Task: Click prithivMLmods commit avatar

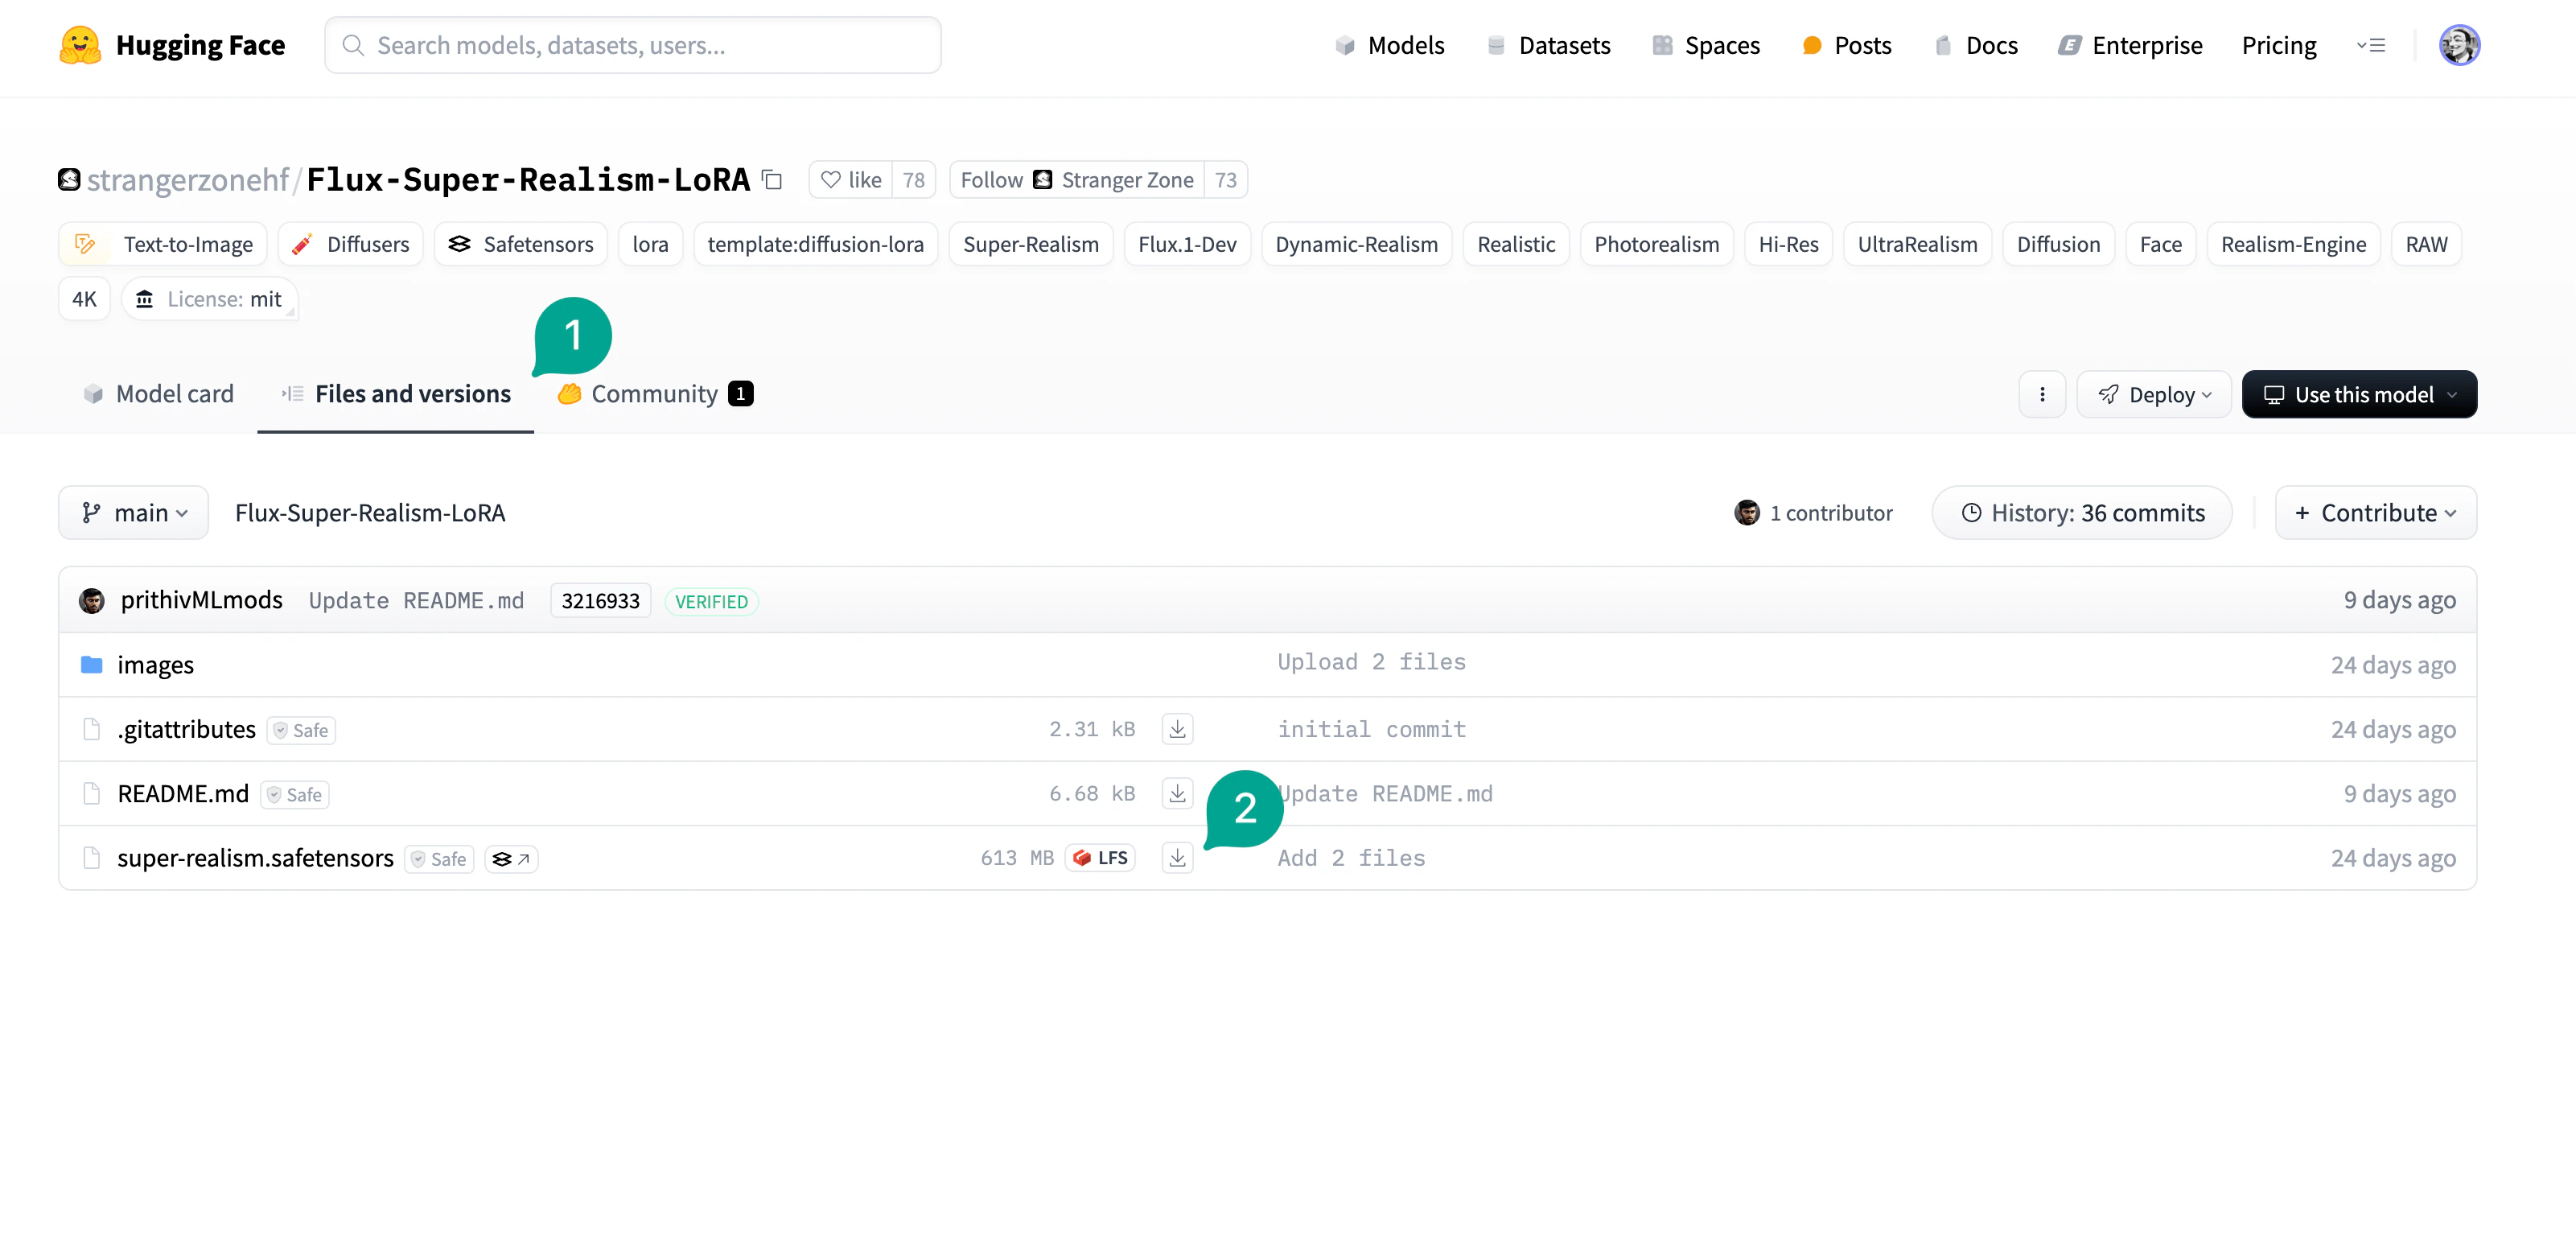Action: 92,600
